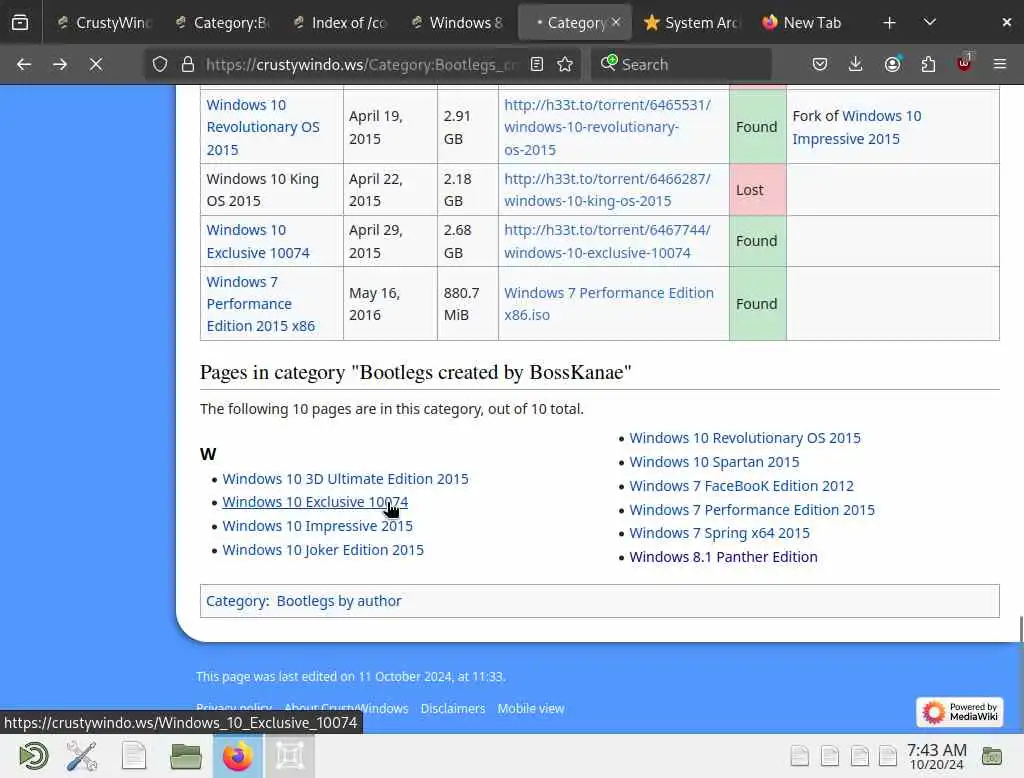Open the settings tools taskbar icon

(82, 756)
